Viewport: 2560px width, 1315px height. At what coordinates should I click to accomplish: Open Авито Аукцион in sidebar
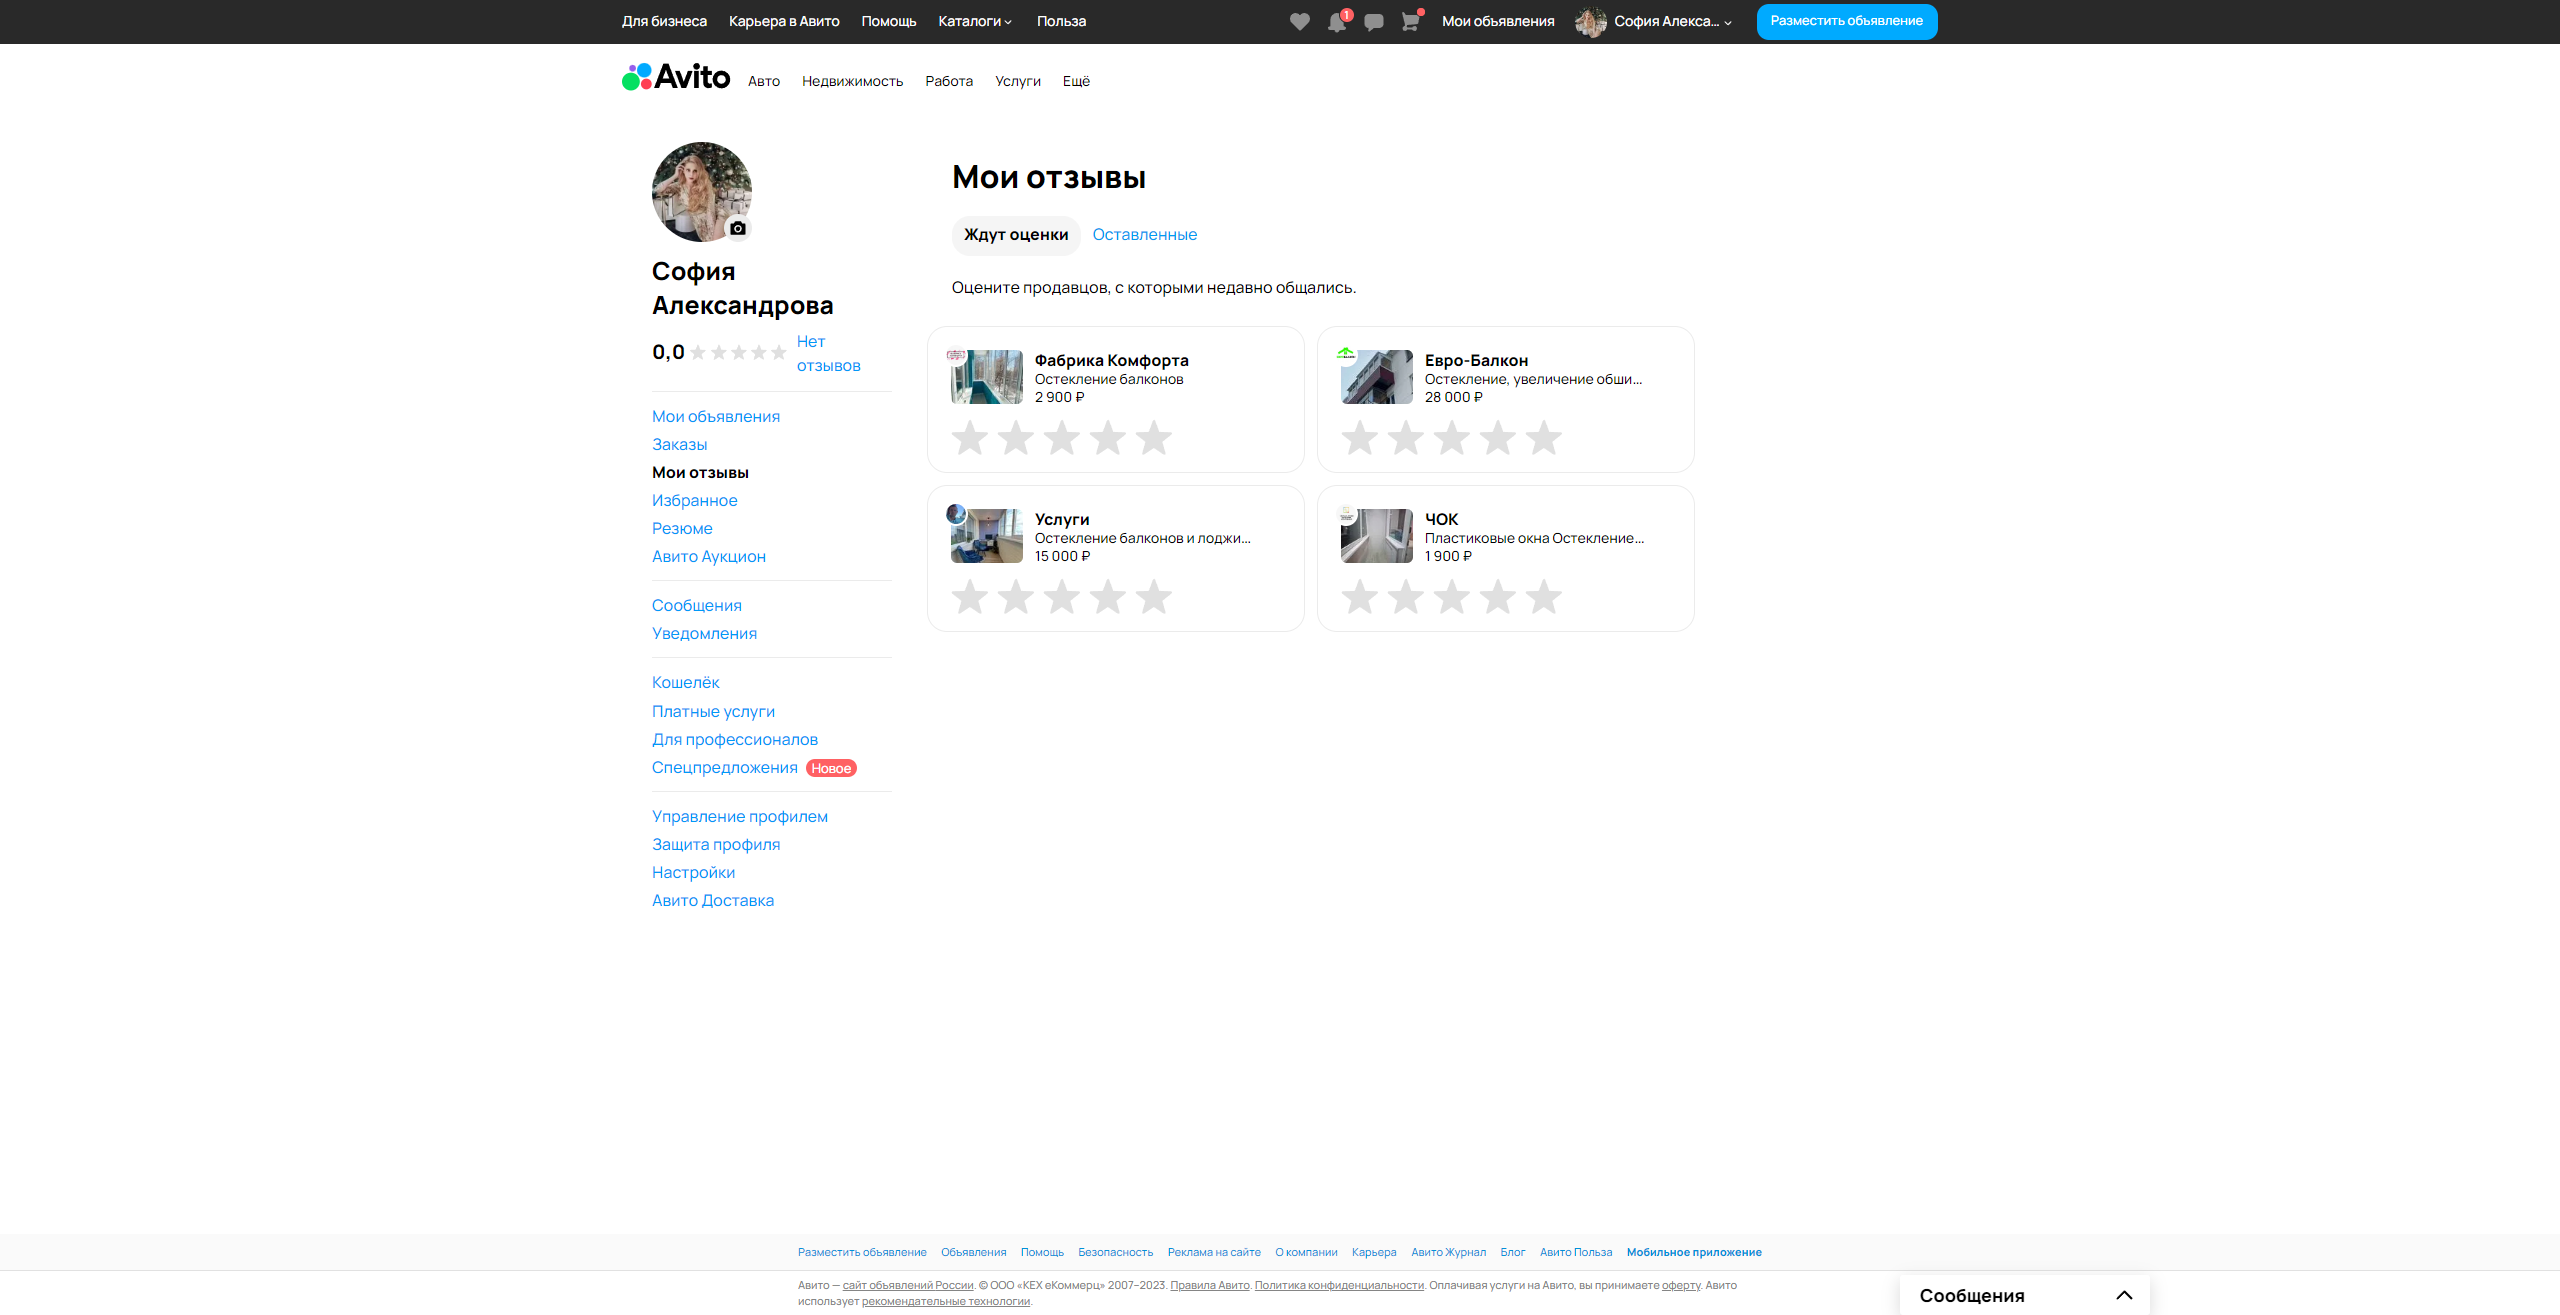click(x=709, y=556)
